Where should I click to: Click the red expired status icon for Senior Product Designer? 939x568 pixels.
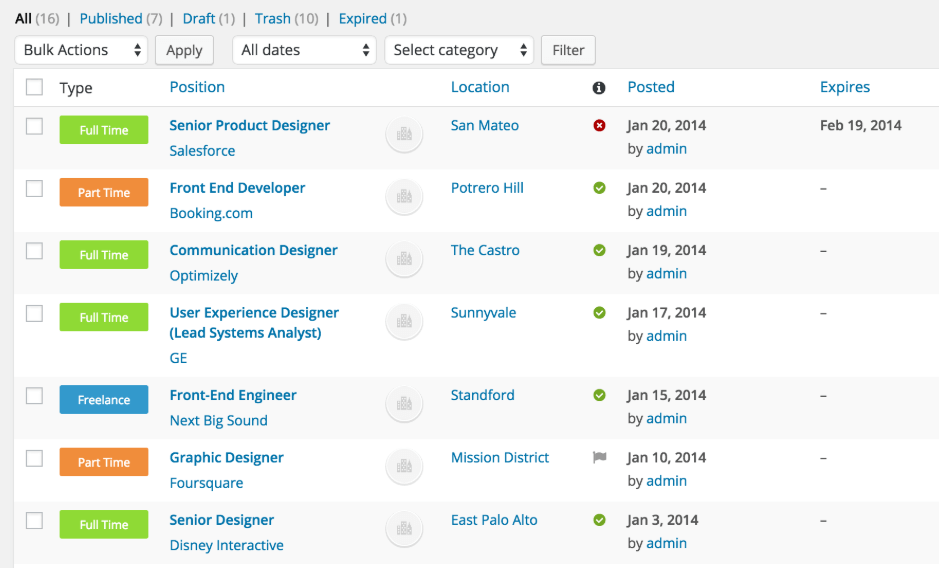click(x=599, y=126)
